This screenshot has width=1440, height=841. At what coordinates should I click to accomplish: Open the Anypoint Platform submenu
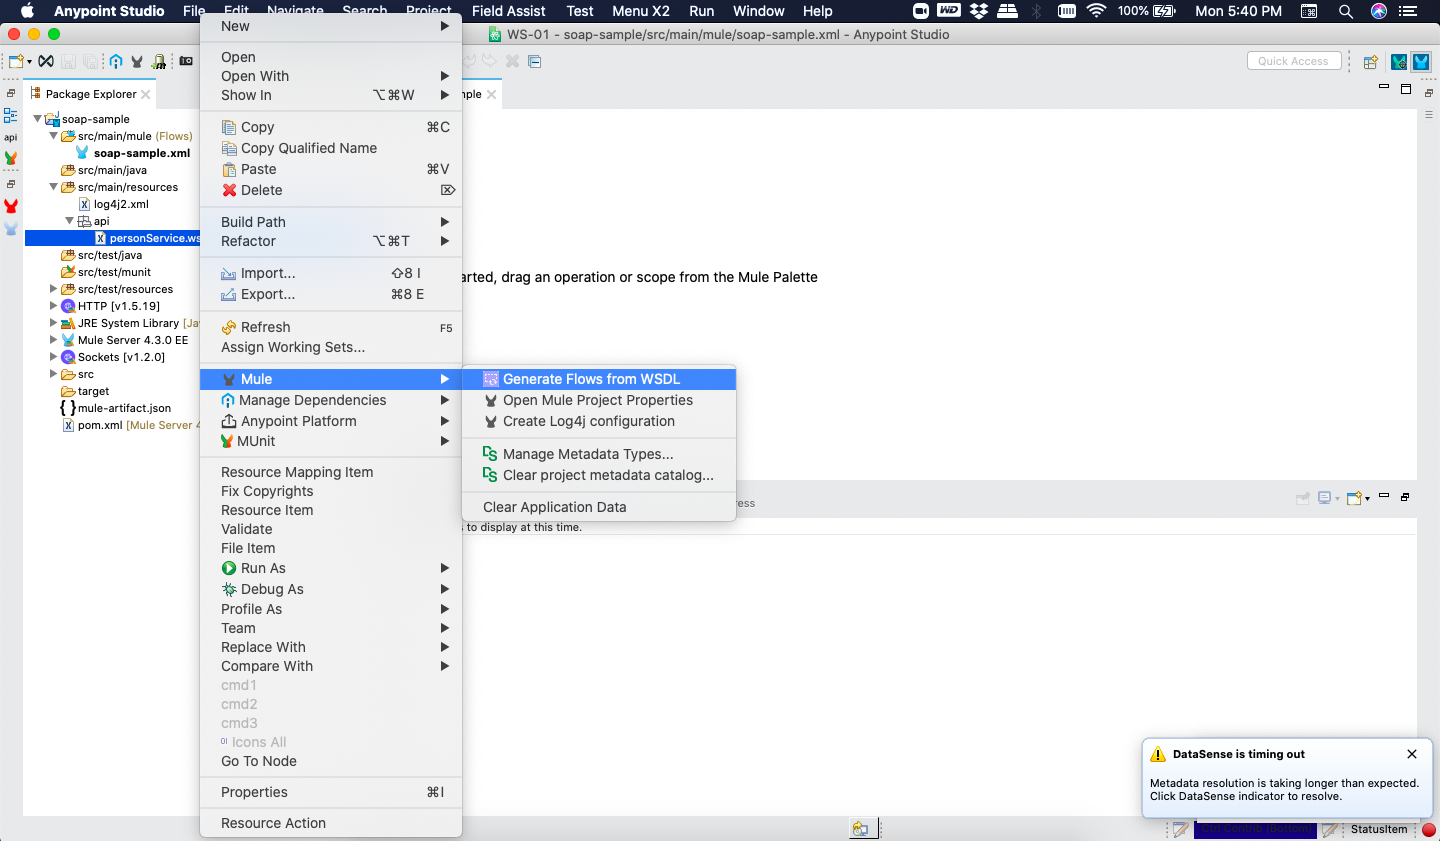click(x=331, y=421)
